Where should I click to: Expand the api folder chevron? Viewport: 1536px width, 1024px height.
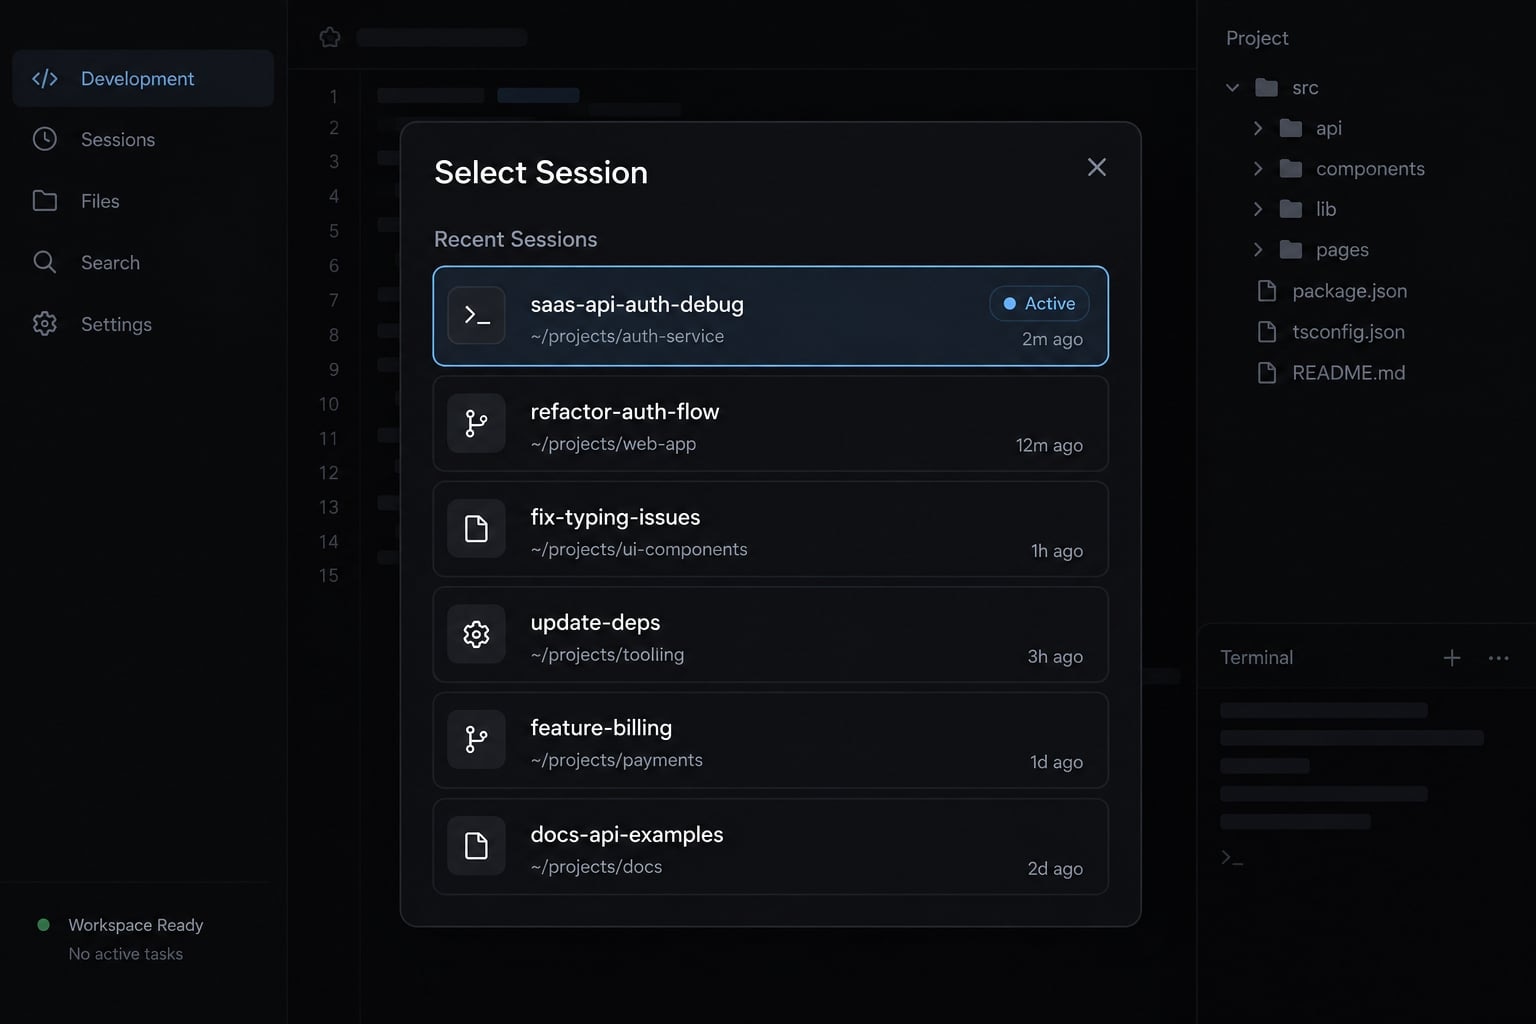tap(1258, 128)
